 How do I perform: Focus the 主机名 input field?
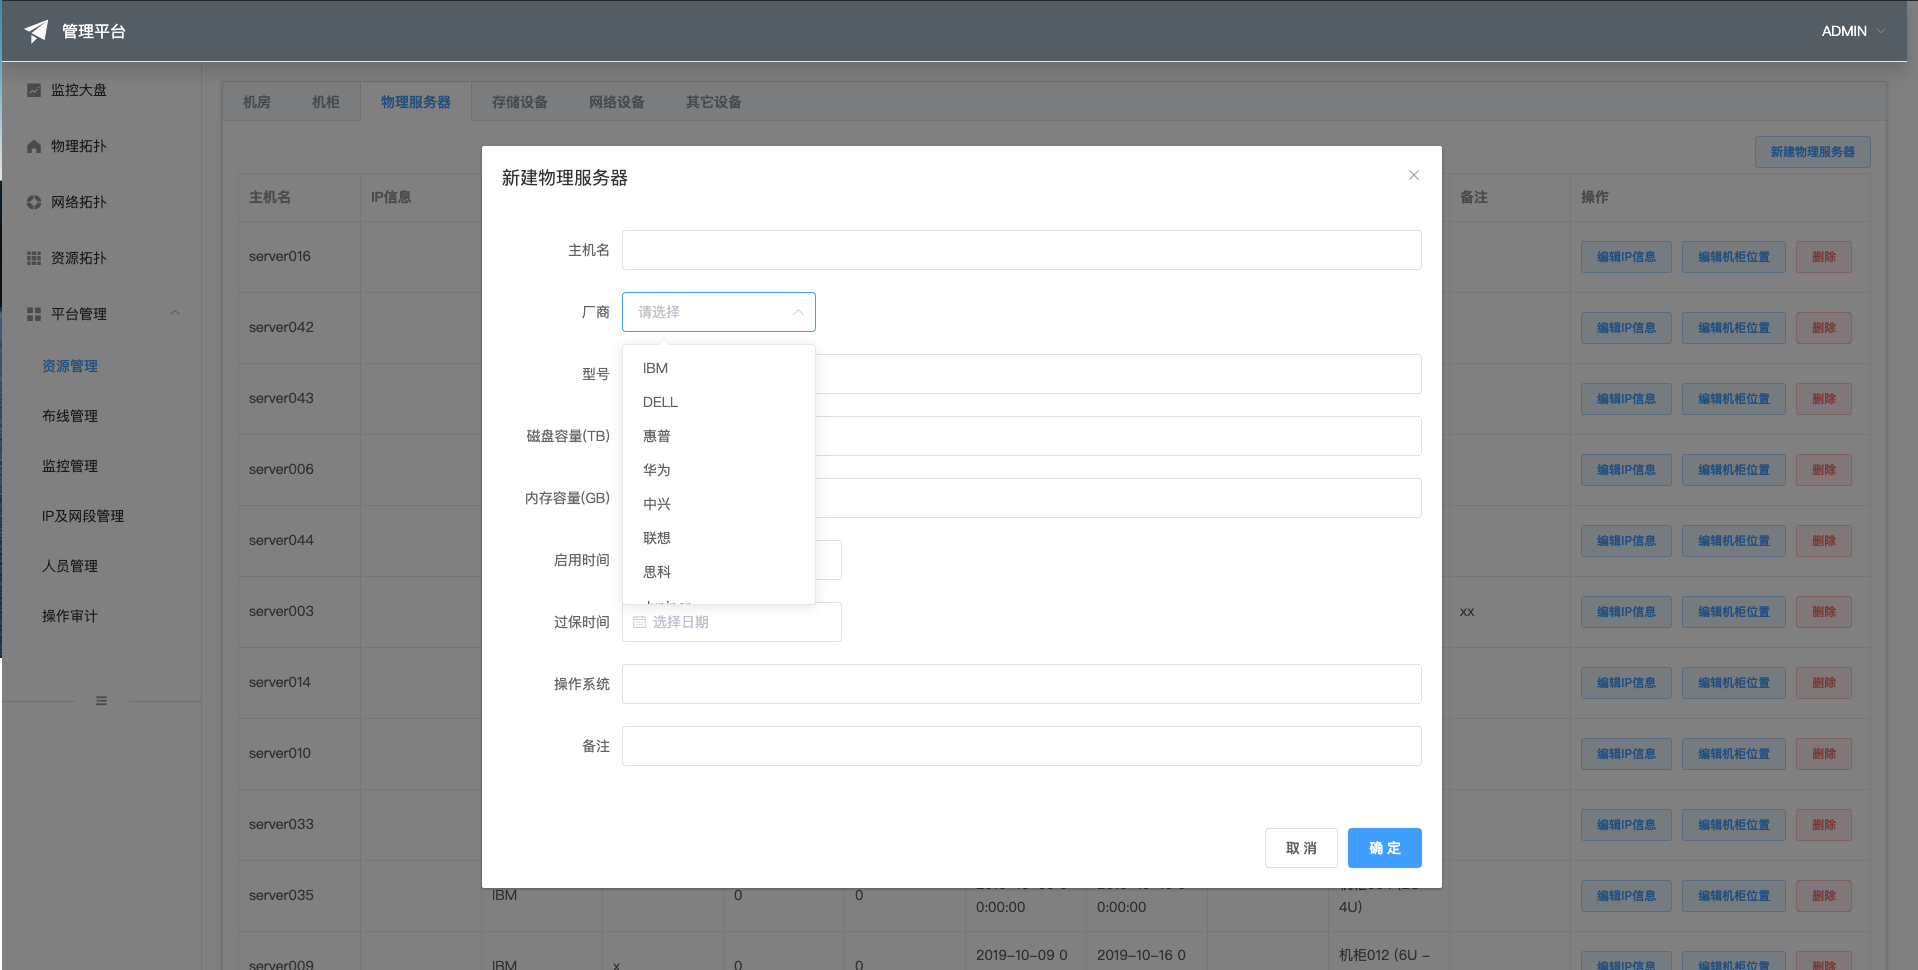[x=1022, y=250]
